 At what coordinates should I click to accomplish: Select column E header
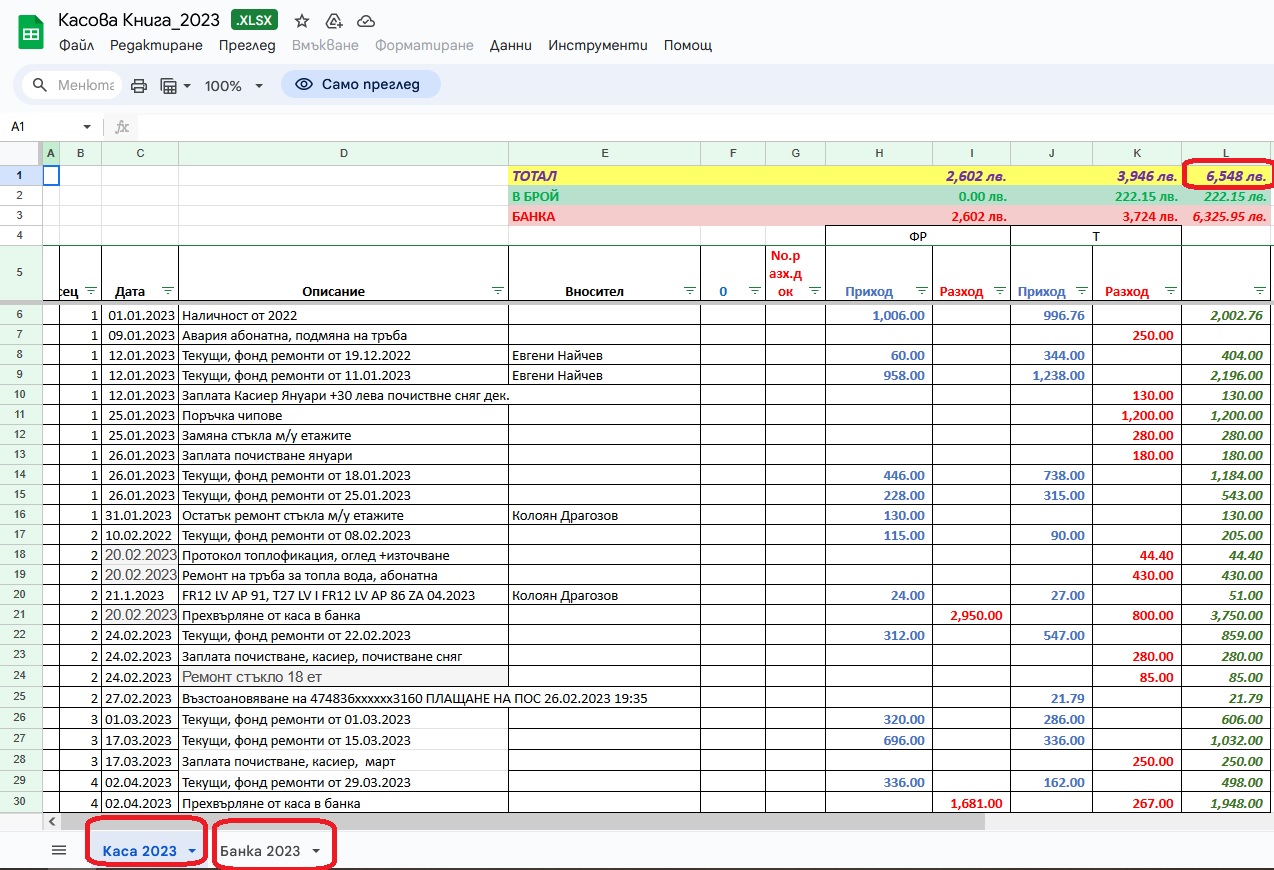click(604, 153)
